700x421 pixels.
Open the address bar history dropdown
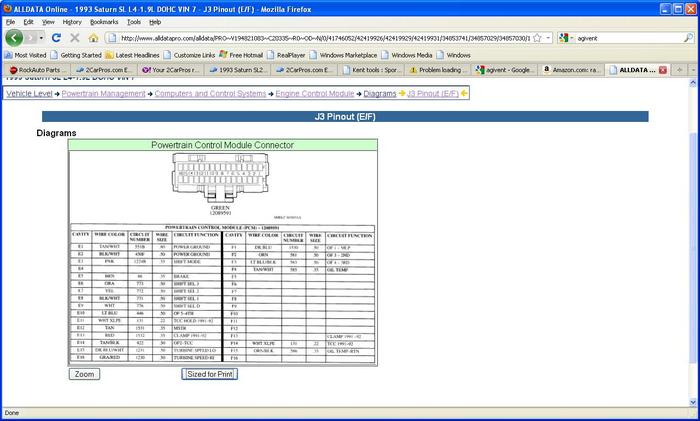[x=548, y=38]
